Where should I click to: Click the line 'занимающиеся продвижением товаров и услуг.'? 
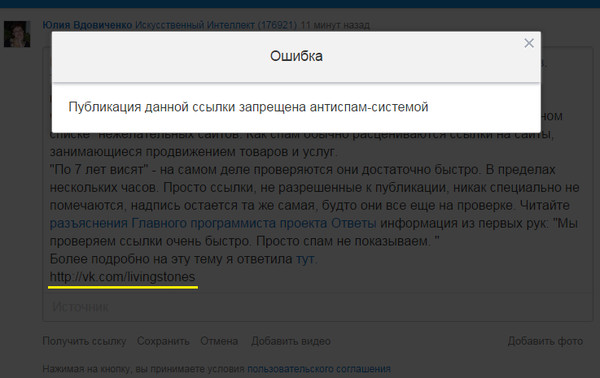point(194,152)
